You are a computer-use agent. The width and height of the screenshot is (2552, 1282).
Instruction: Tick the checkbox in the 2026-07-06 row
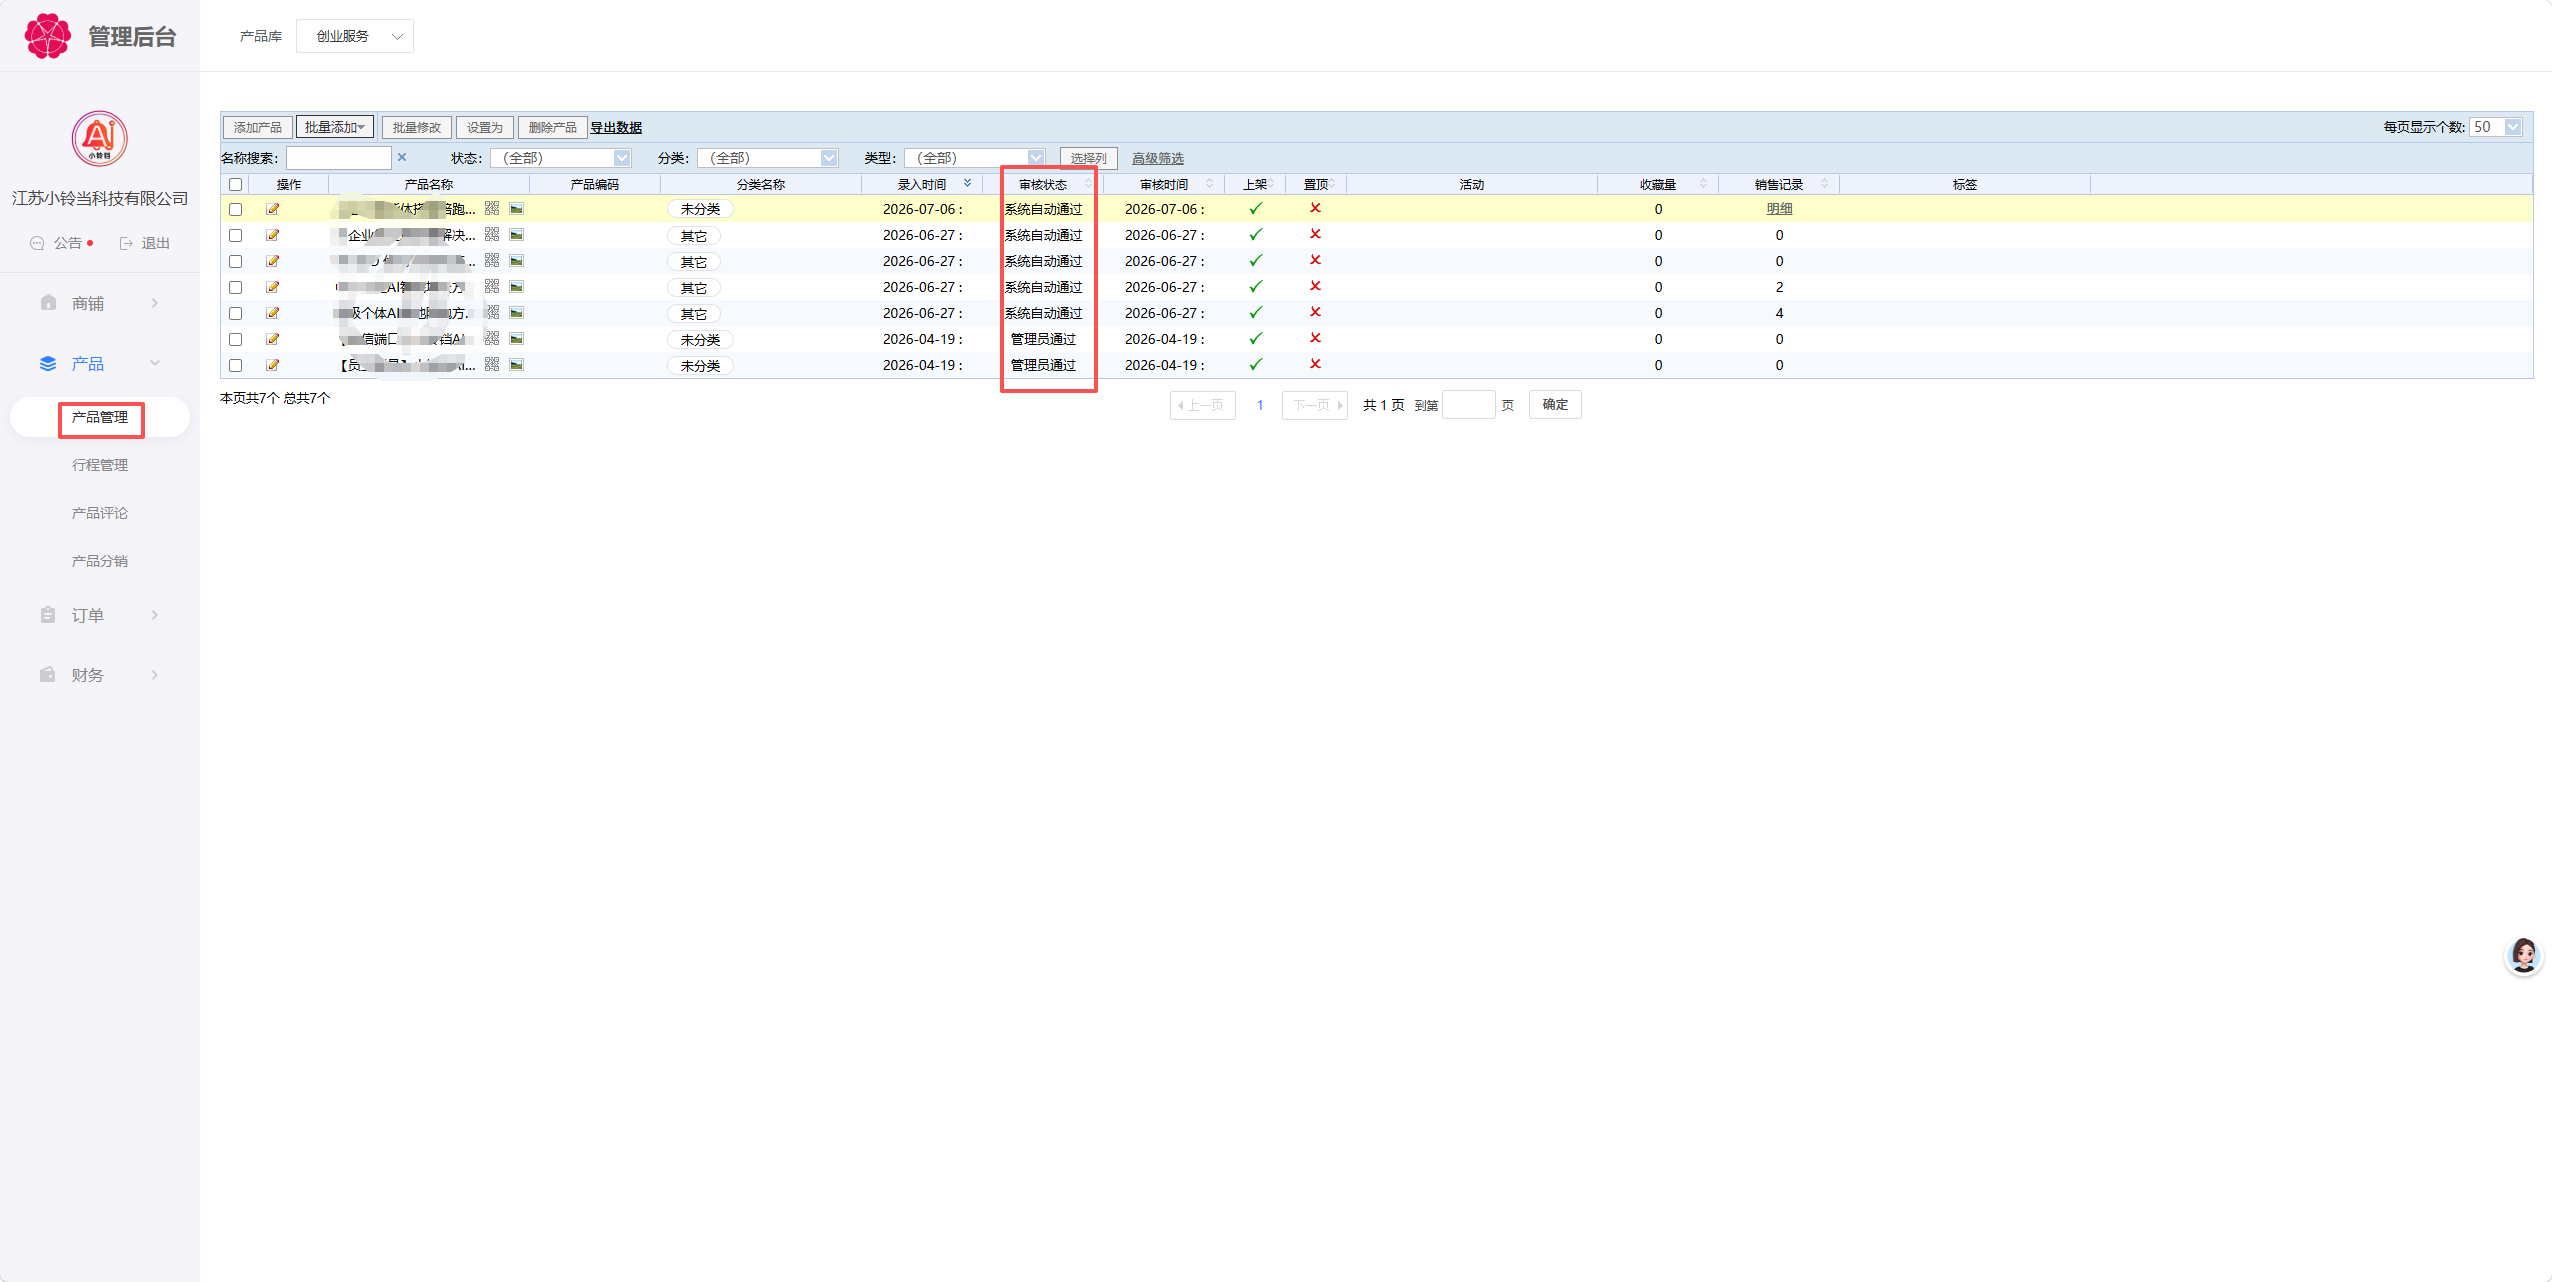[236, 209]
